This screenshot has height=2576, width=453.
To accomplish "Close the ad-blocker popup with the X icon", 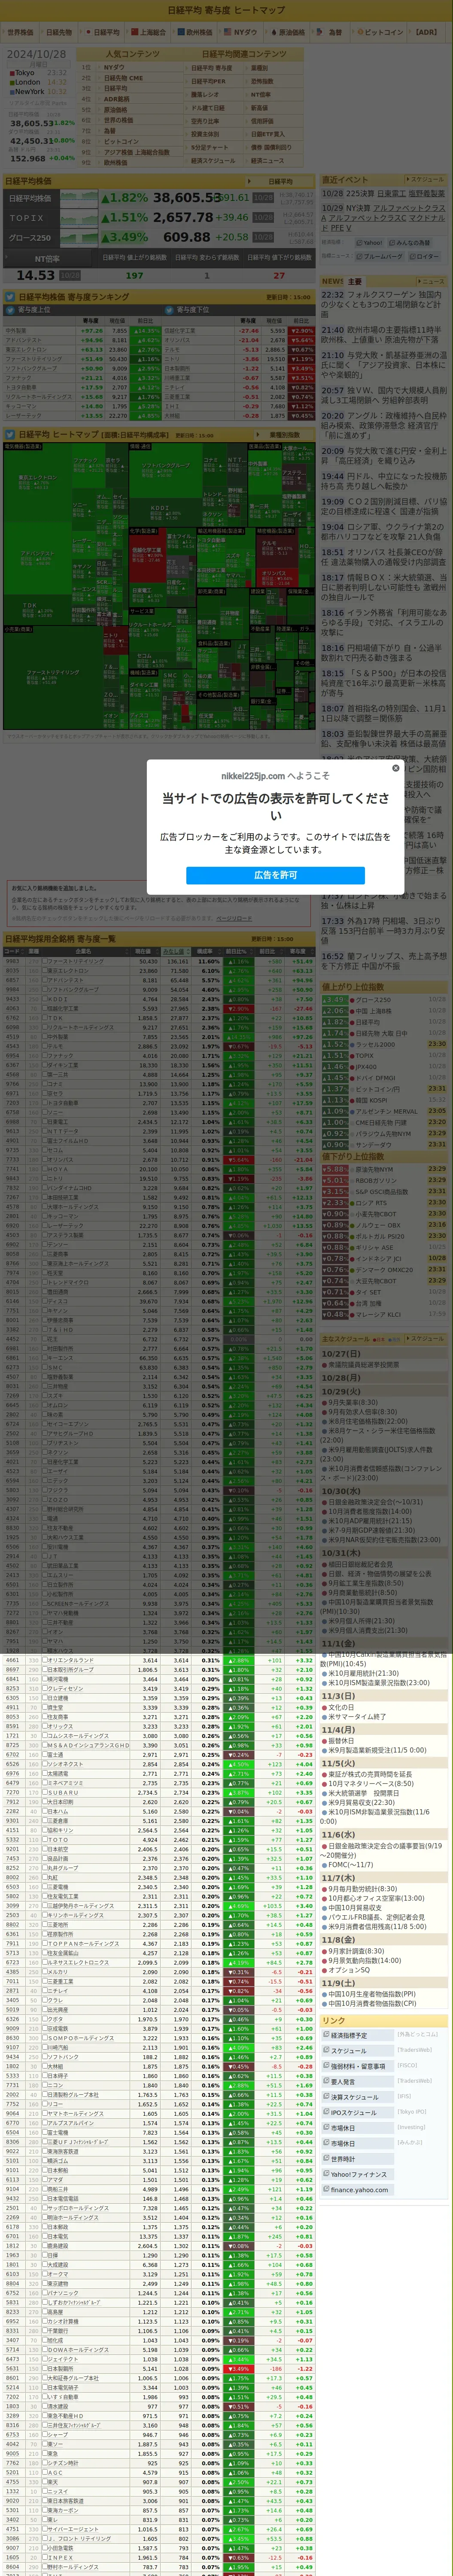I will [395, 768].
